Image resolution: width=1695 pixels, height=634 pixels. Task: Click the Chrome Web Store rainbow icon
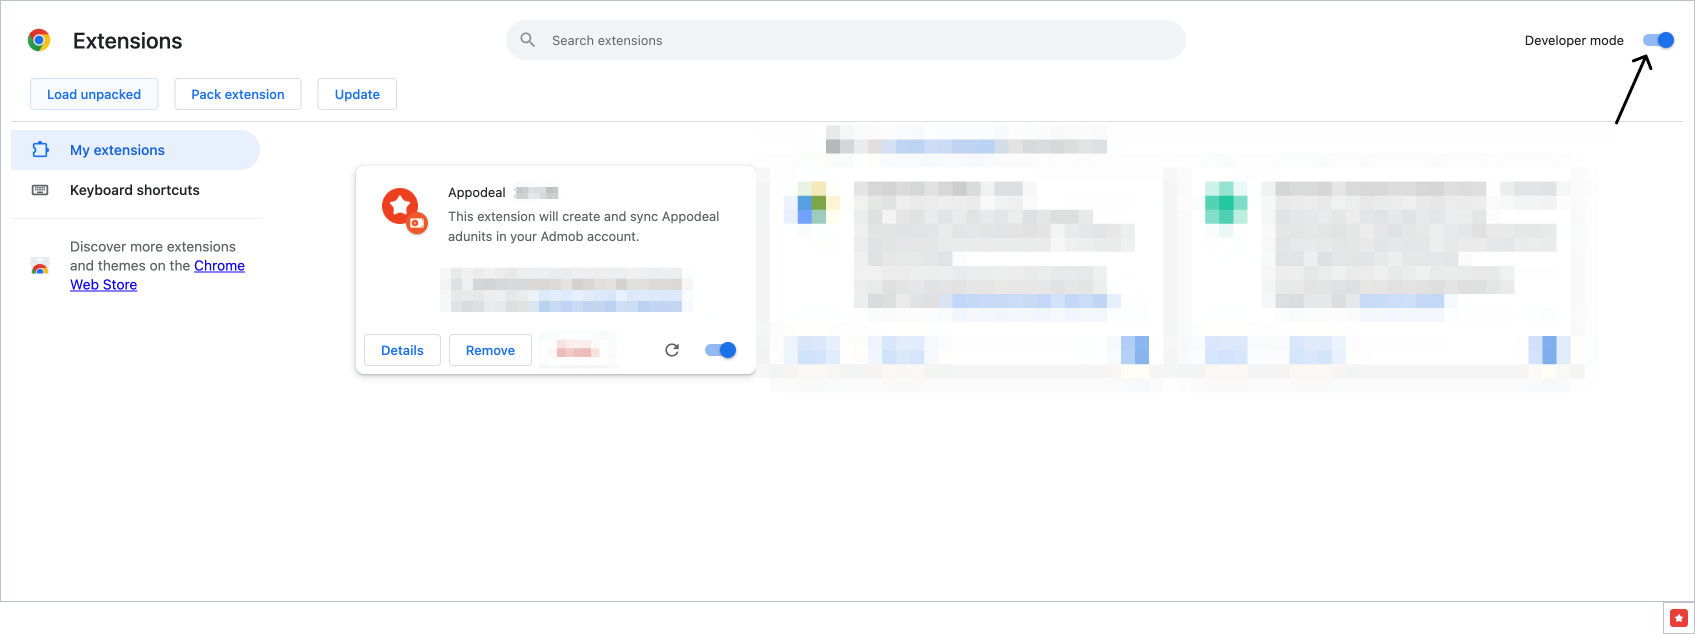pyautogui.click(x=40, y=267)
